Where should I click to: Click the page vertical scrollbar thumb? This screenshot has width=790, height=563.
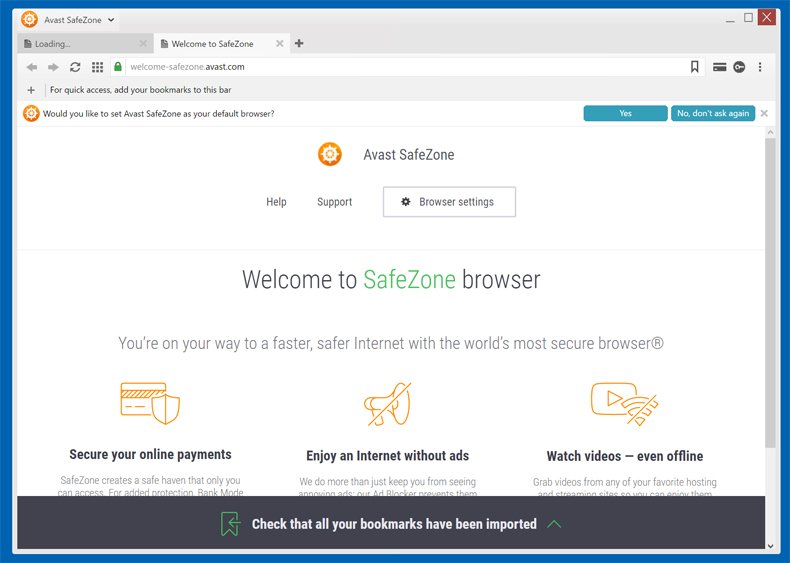(770, 293)
